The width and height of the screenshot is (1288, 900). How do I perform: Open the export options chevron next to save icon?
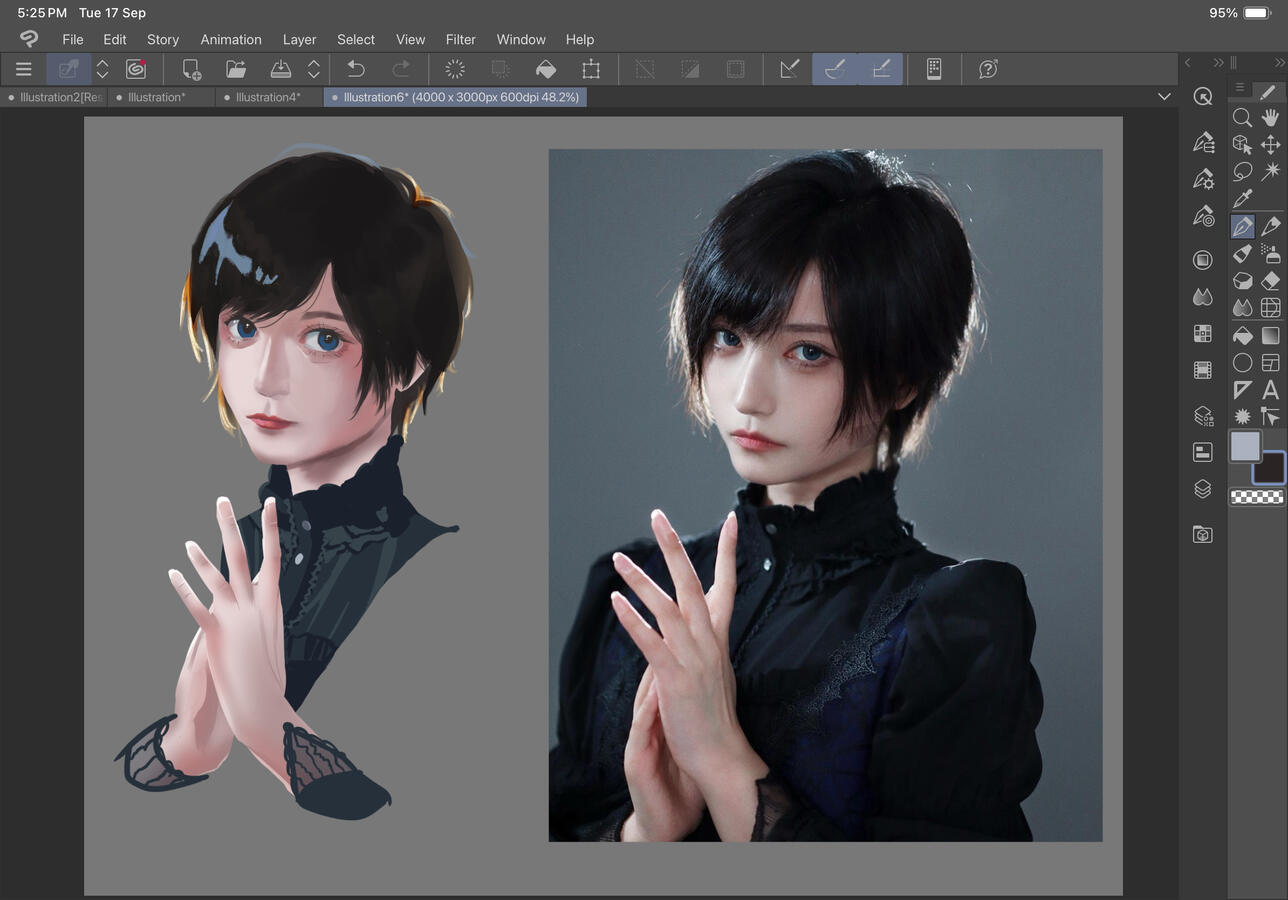click(313, 68)
